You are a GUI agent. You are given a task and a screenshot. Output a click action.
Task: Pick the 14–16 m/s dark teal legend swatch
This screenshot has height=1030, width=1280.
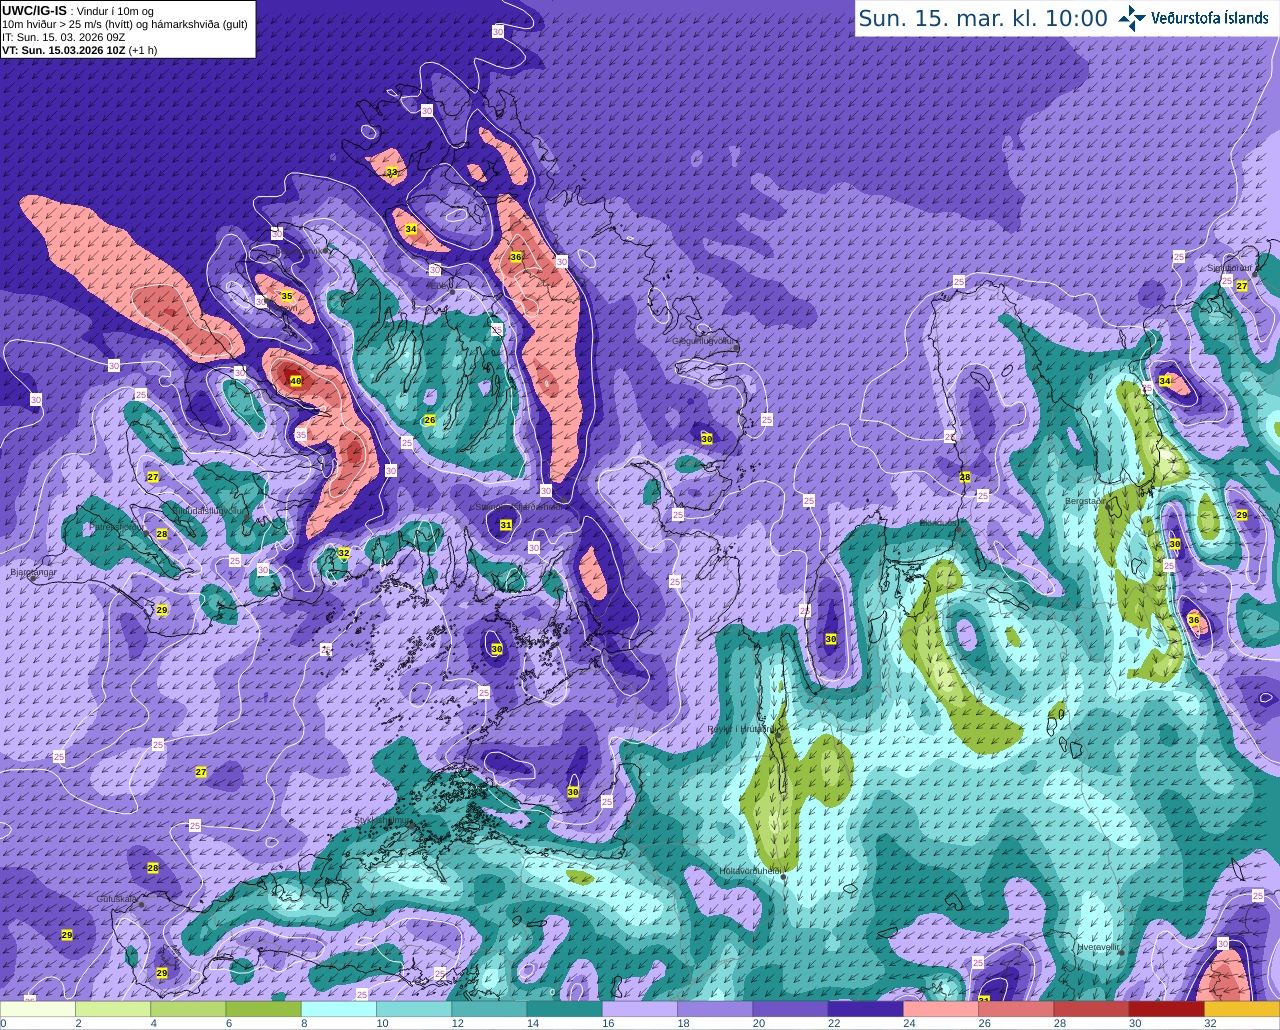(564, 1008)
